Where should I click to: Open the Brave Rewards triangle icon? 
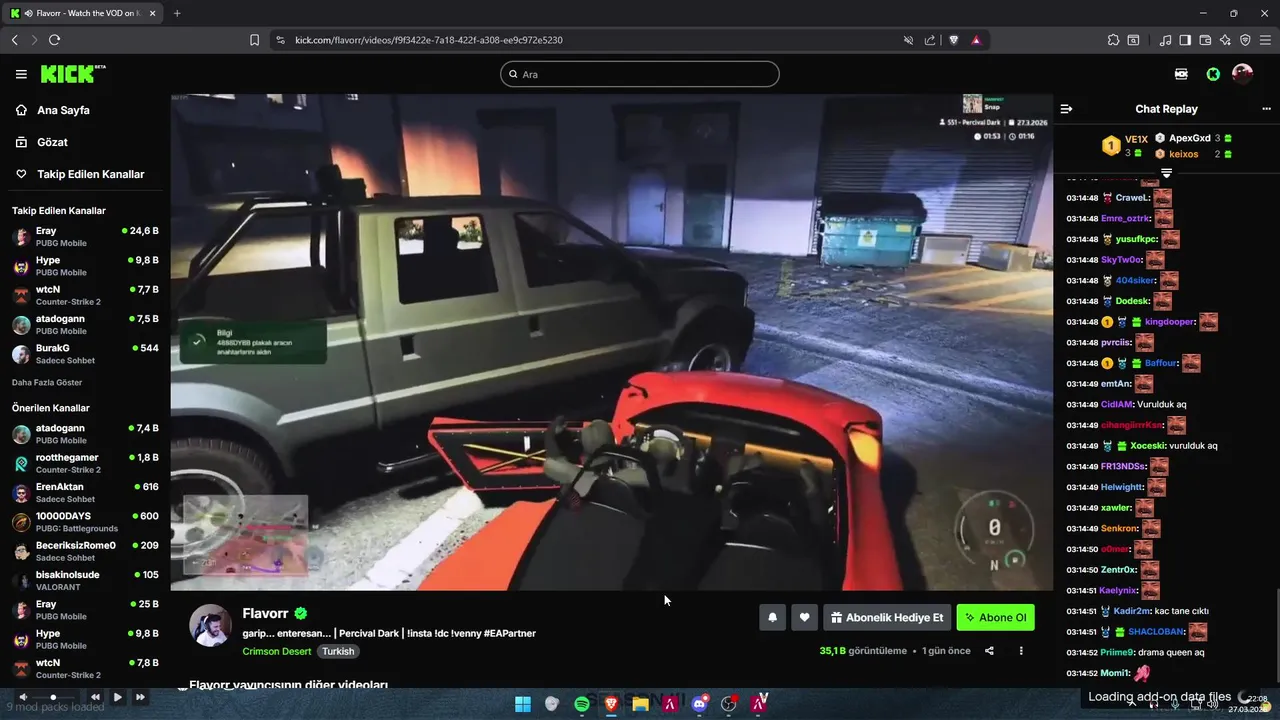[976, 40]
